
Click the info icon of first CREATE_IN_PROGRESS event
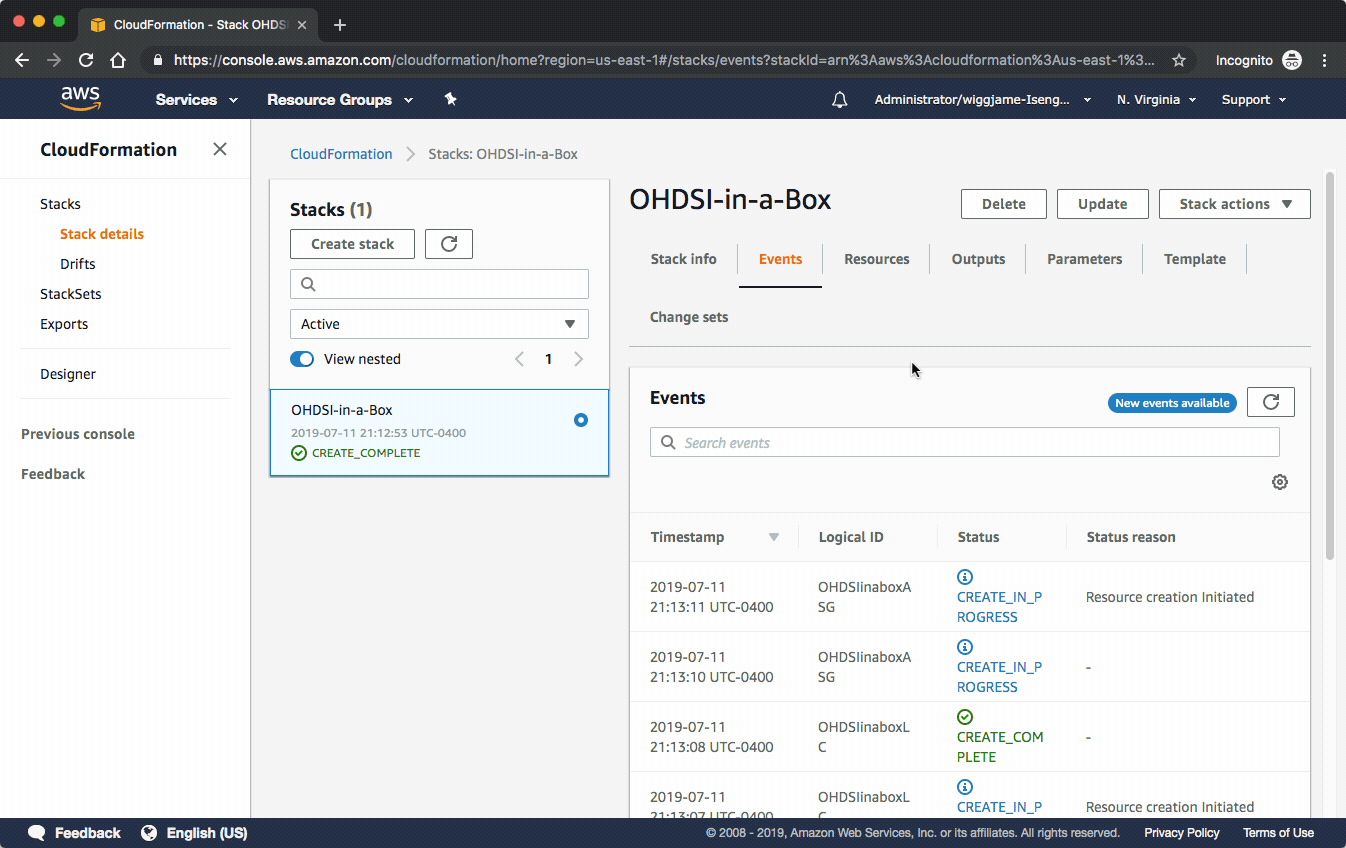(965, 577)
